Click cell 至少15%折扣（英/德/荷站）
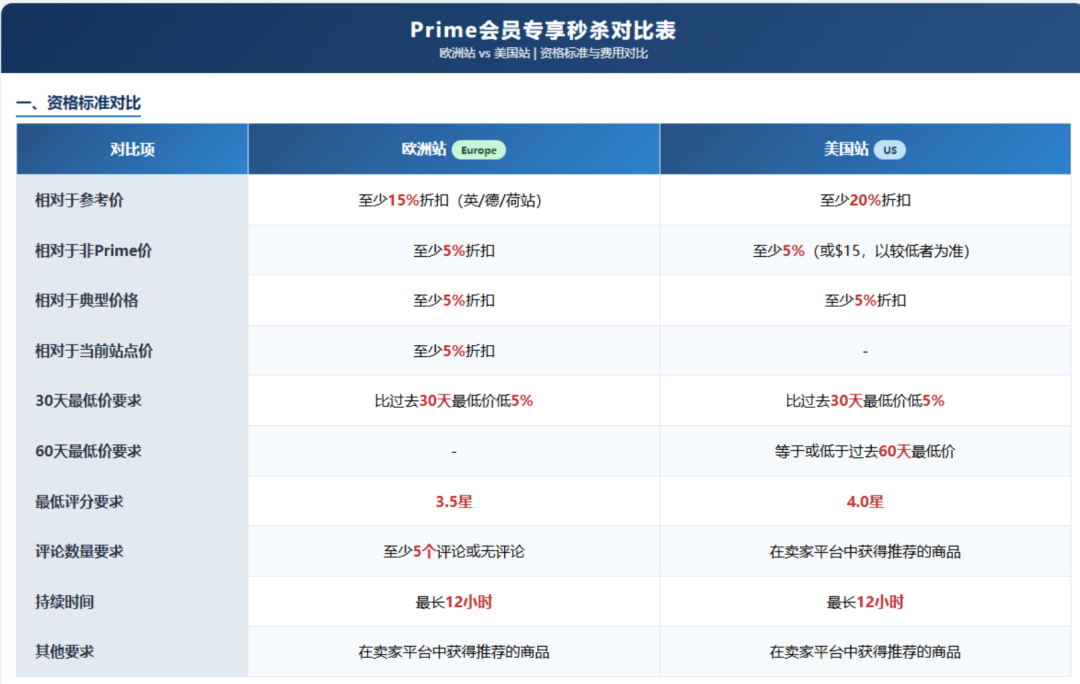This screenshot has width=1080, height=684. click(453, 200)
